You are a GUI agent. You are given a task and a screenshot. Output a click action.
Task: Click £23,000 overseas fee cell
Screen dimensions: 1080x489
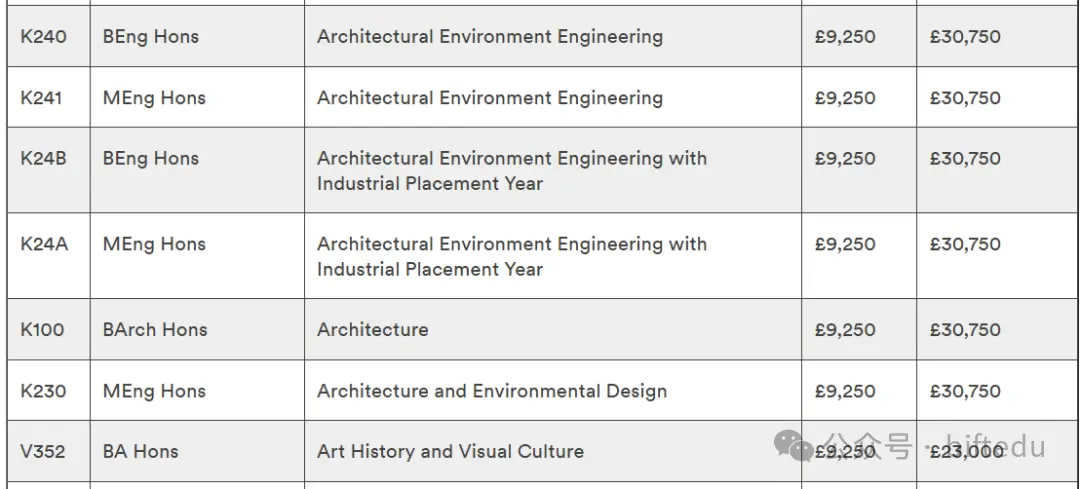966,452
